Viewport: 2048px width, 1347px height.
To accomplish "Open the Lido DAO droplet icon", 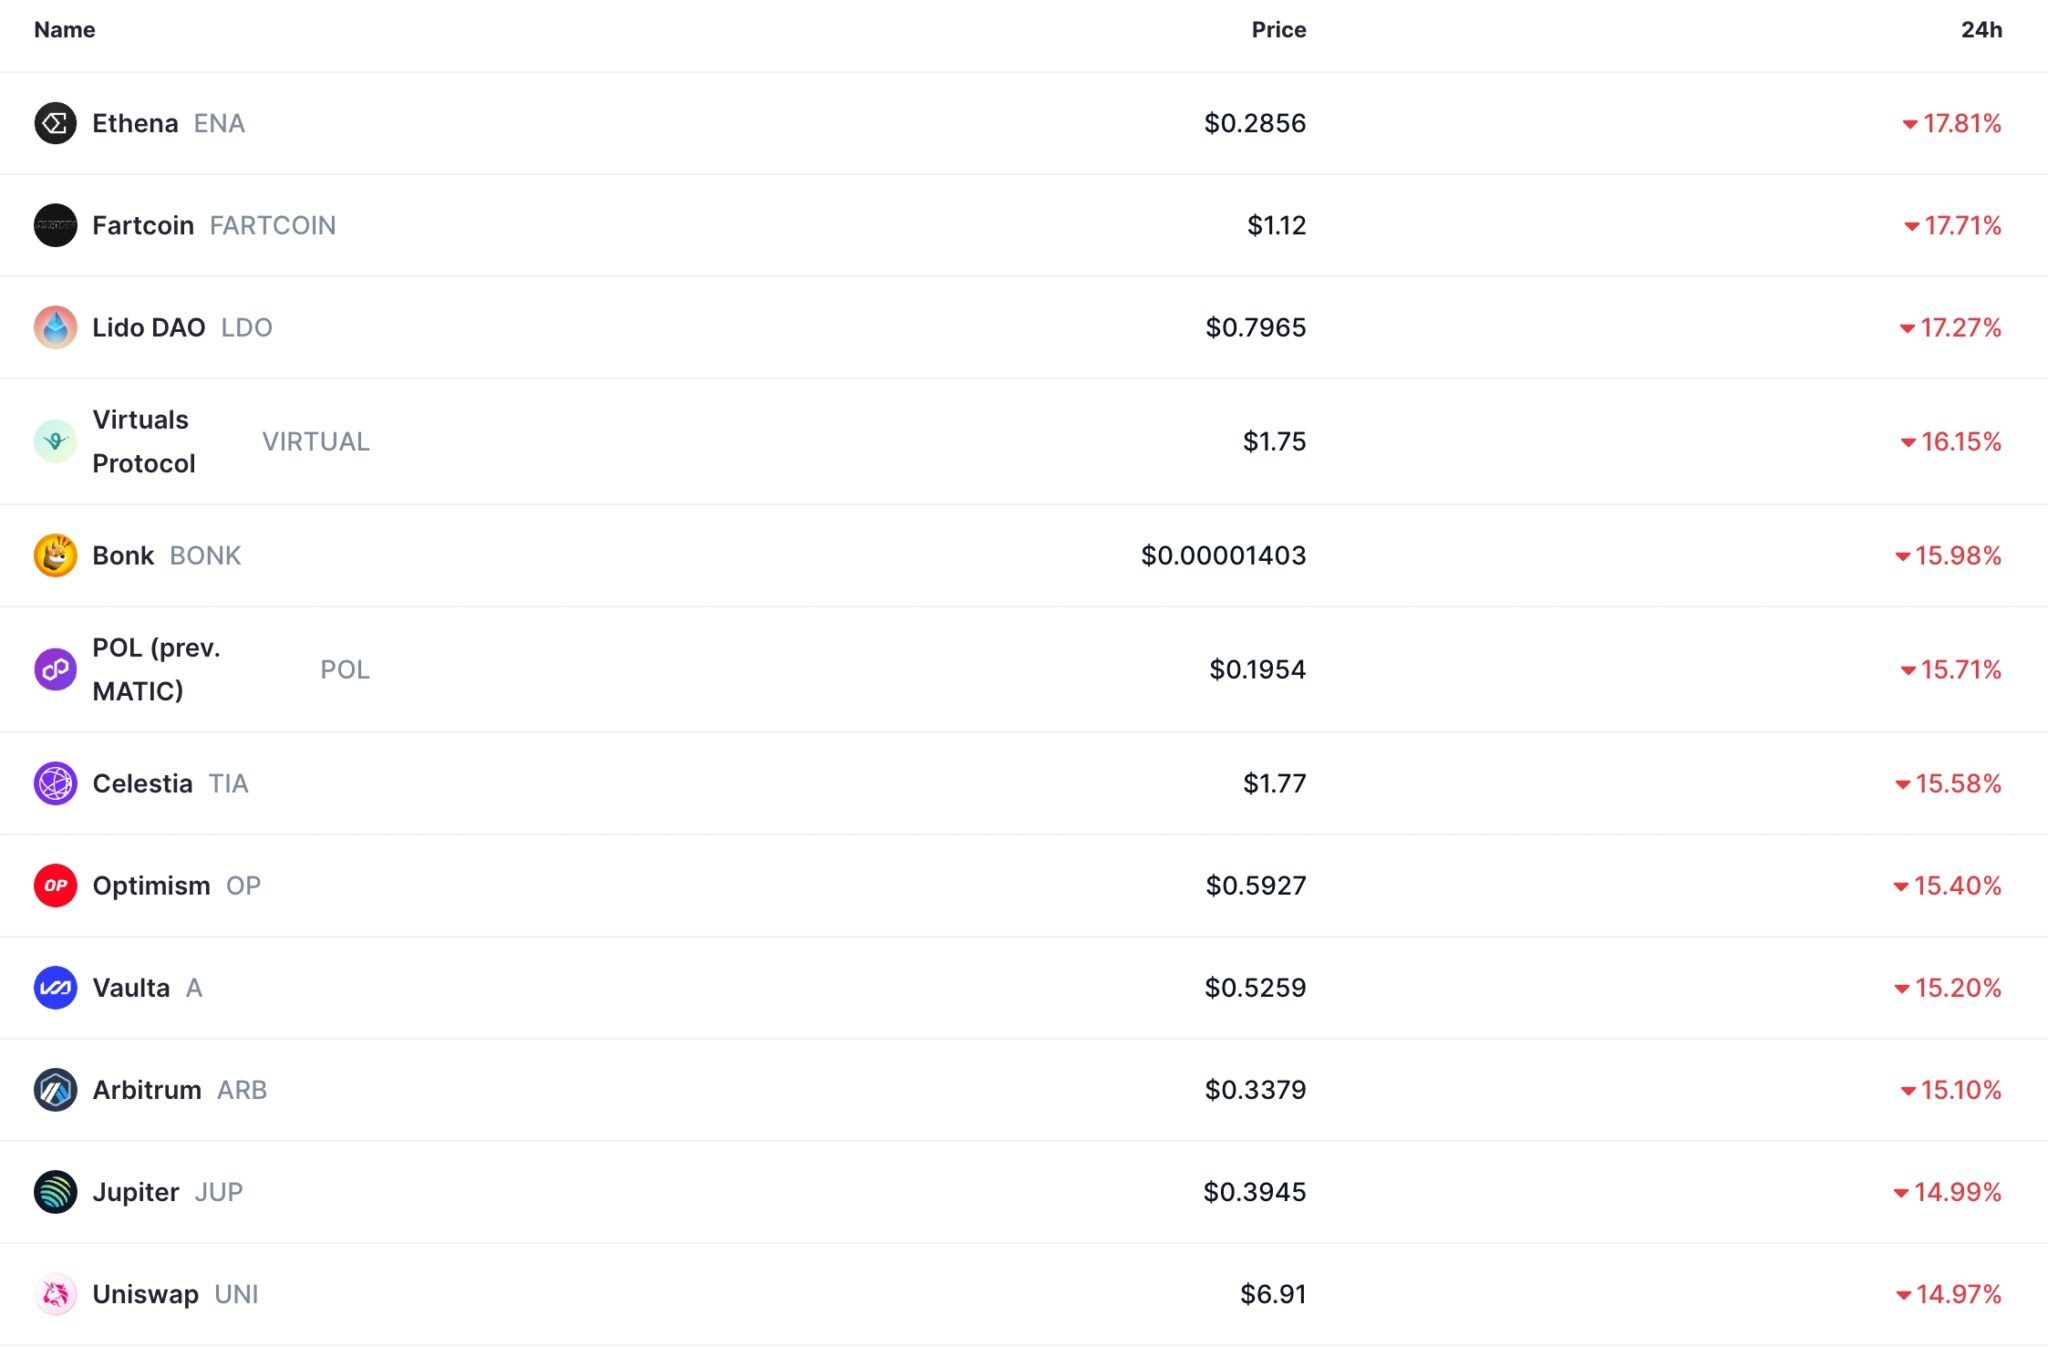I will [55, 327].
